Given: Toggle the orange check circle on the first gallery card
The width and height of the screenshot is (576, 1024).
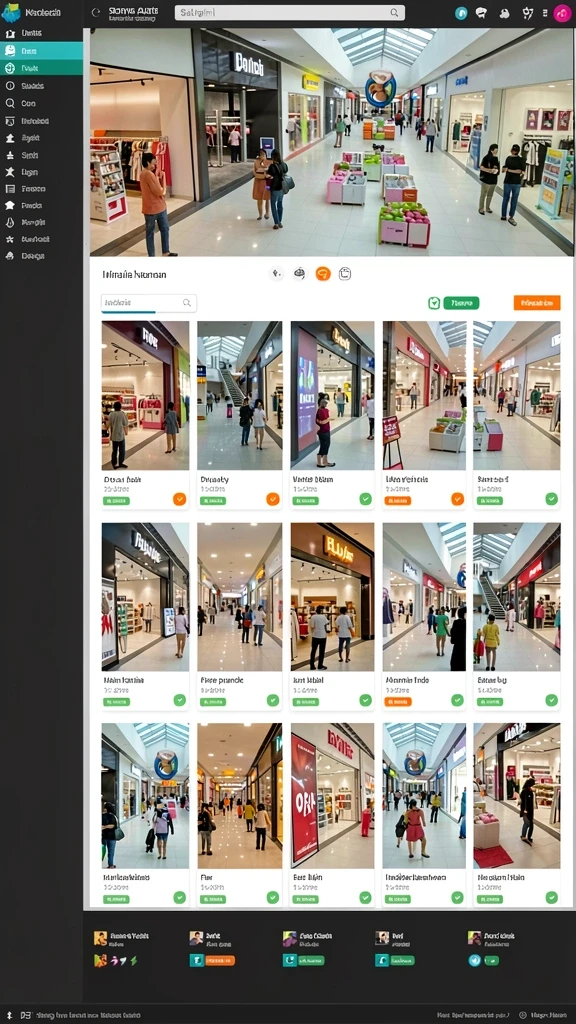Looking at the screenshot, I should tap(180, 499).
